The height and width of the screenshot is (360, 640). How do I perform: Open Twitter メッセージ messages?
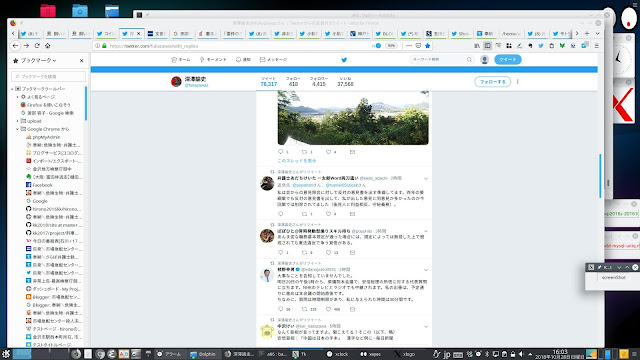(x=273, y=60)
